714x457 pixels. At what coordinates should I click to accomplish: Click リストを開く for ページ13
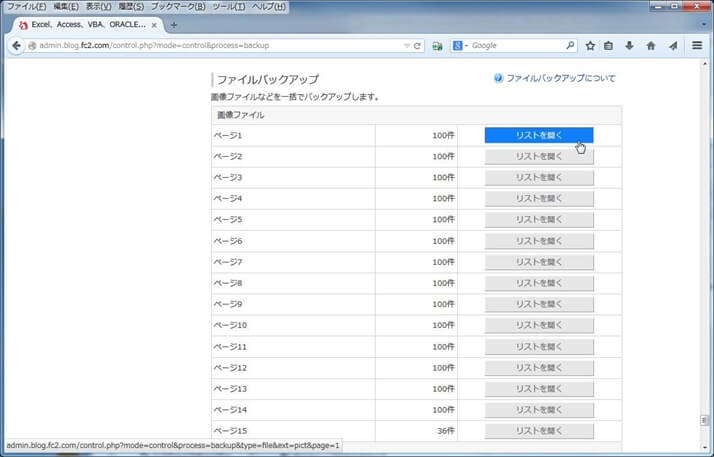(539, 389)
